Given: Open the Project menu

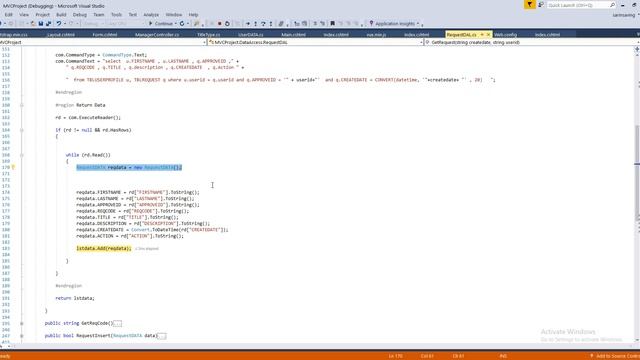Looking at the screenshot, I should tap(42, 15).
